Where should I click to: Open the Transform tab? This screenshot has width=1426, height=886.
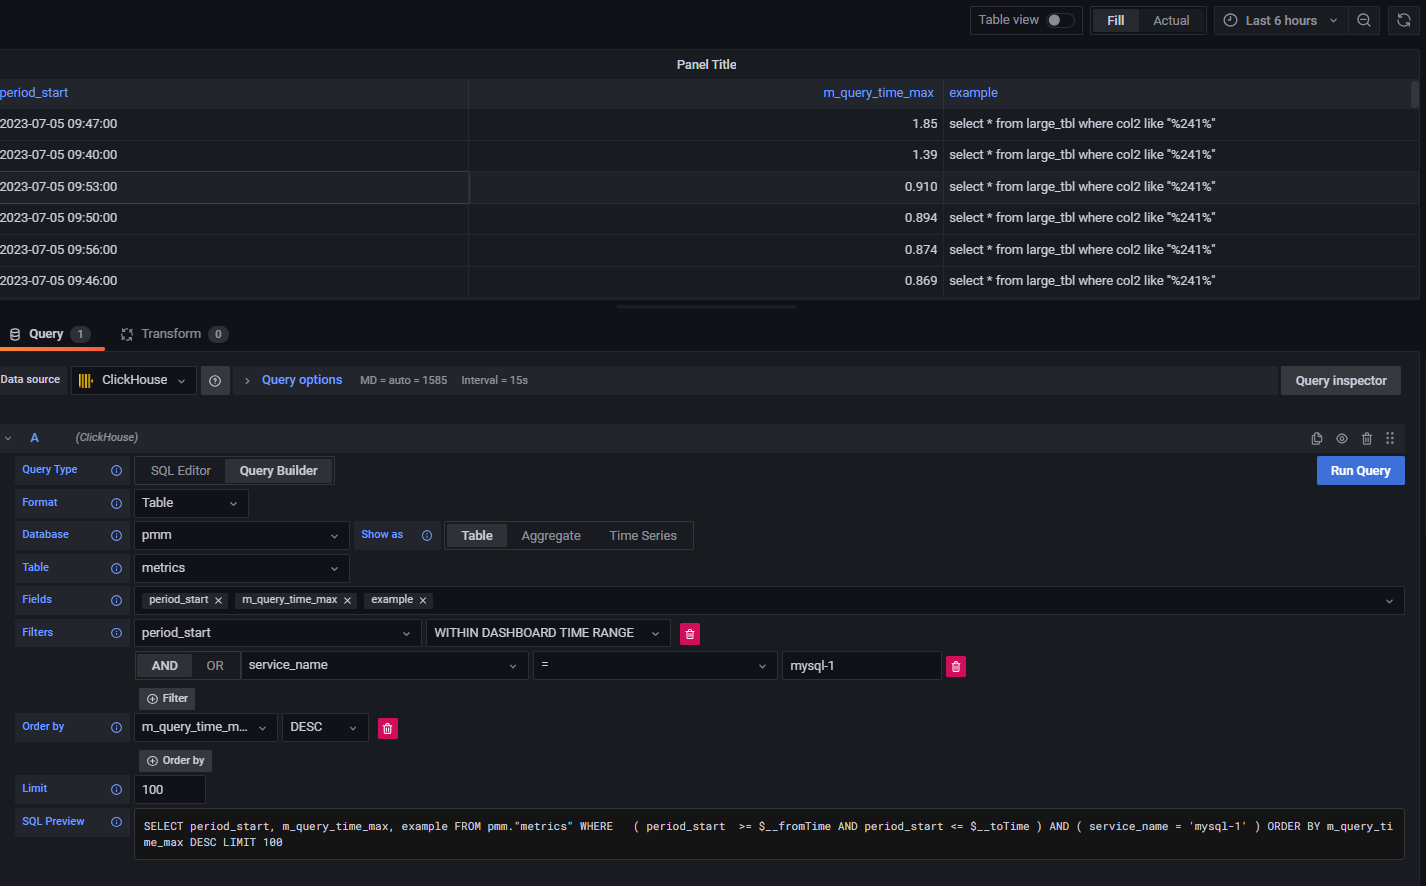[174, 334]
